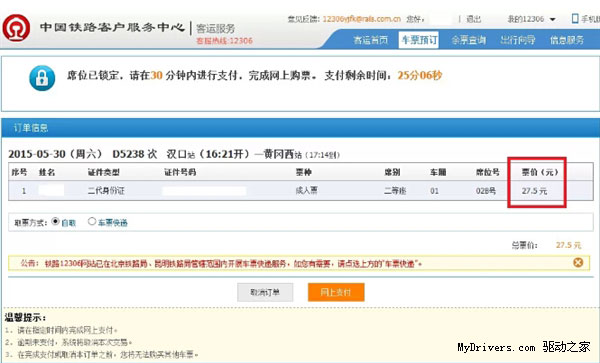This screenshot has height=363, width=600.
Task: Click the 订单信息 section header
Action: click(x=31, y=128)
